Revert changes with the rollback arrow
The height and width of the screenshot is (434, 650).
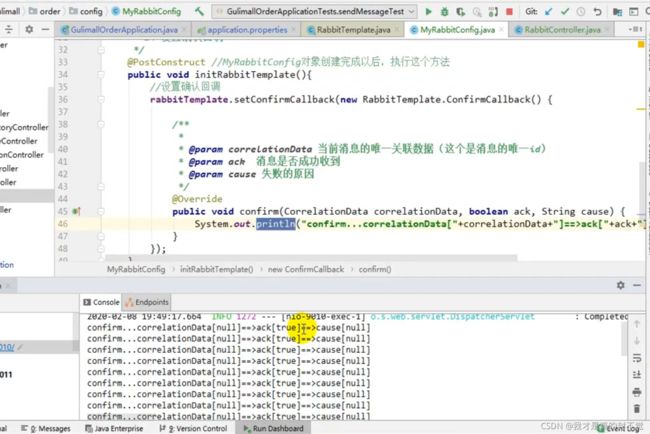pos(597,12)
